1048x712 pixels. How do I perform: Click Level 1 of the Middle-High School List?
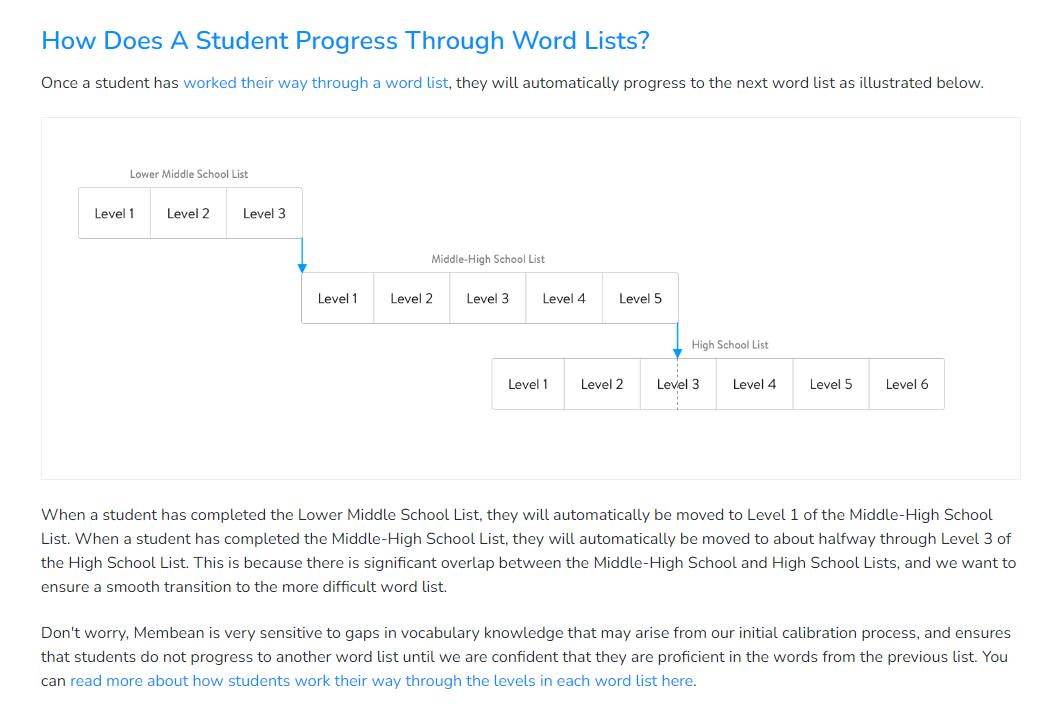pos(337,299)
